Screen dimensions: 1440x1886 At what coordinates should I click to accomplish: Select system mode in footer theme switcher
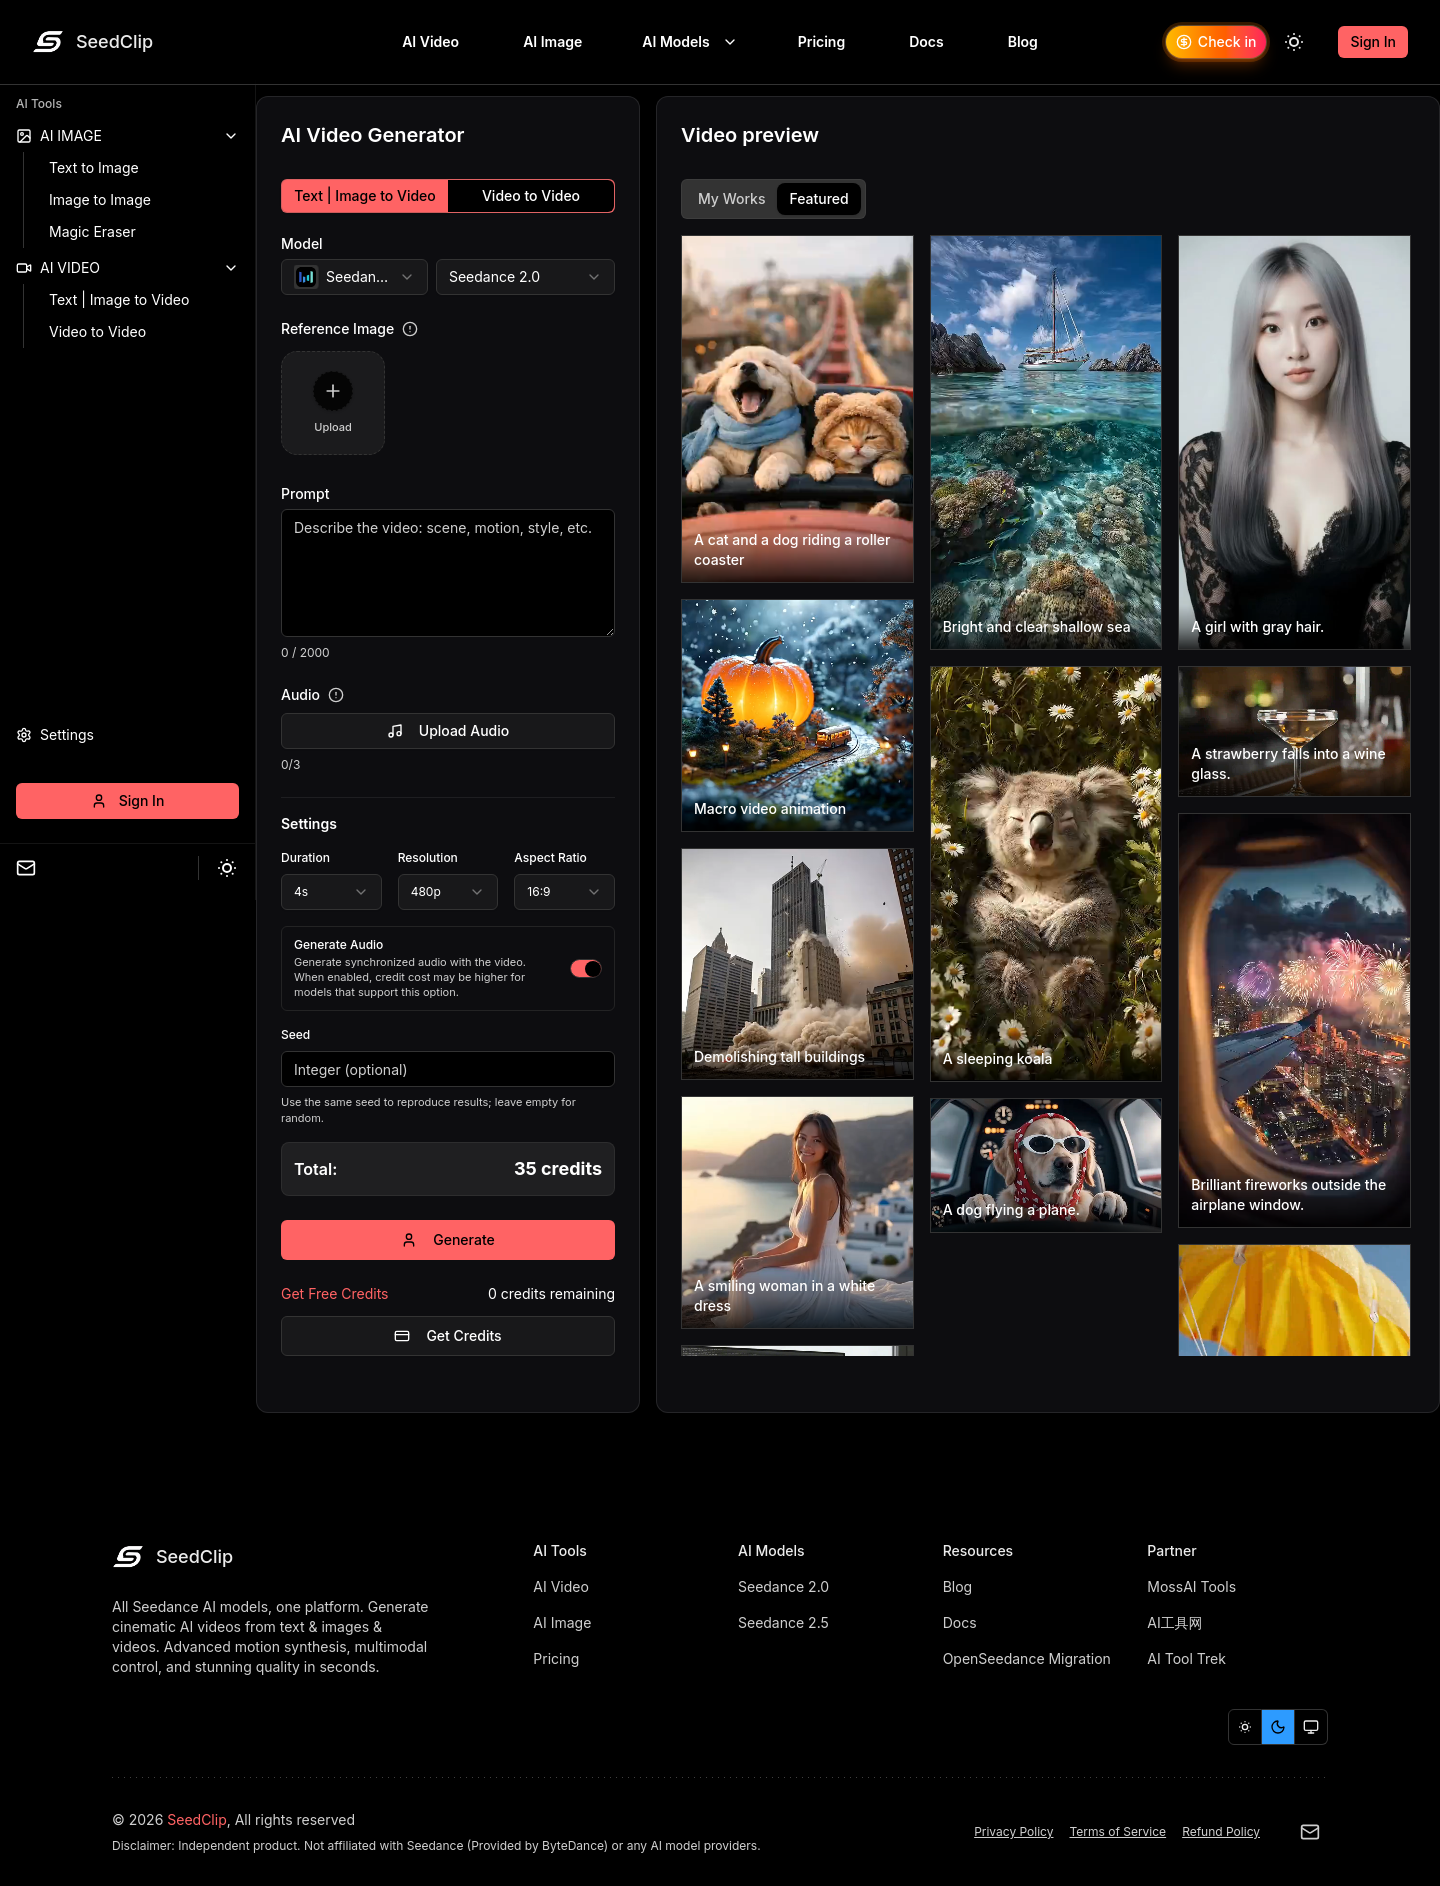coord(1311,1727)
